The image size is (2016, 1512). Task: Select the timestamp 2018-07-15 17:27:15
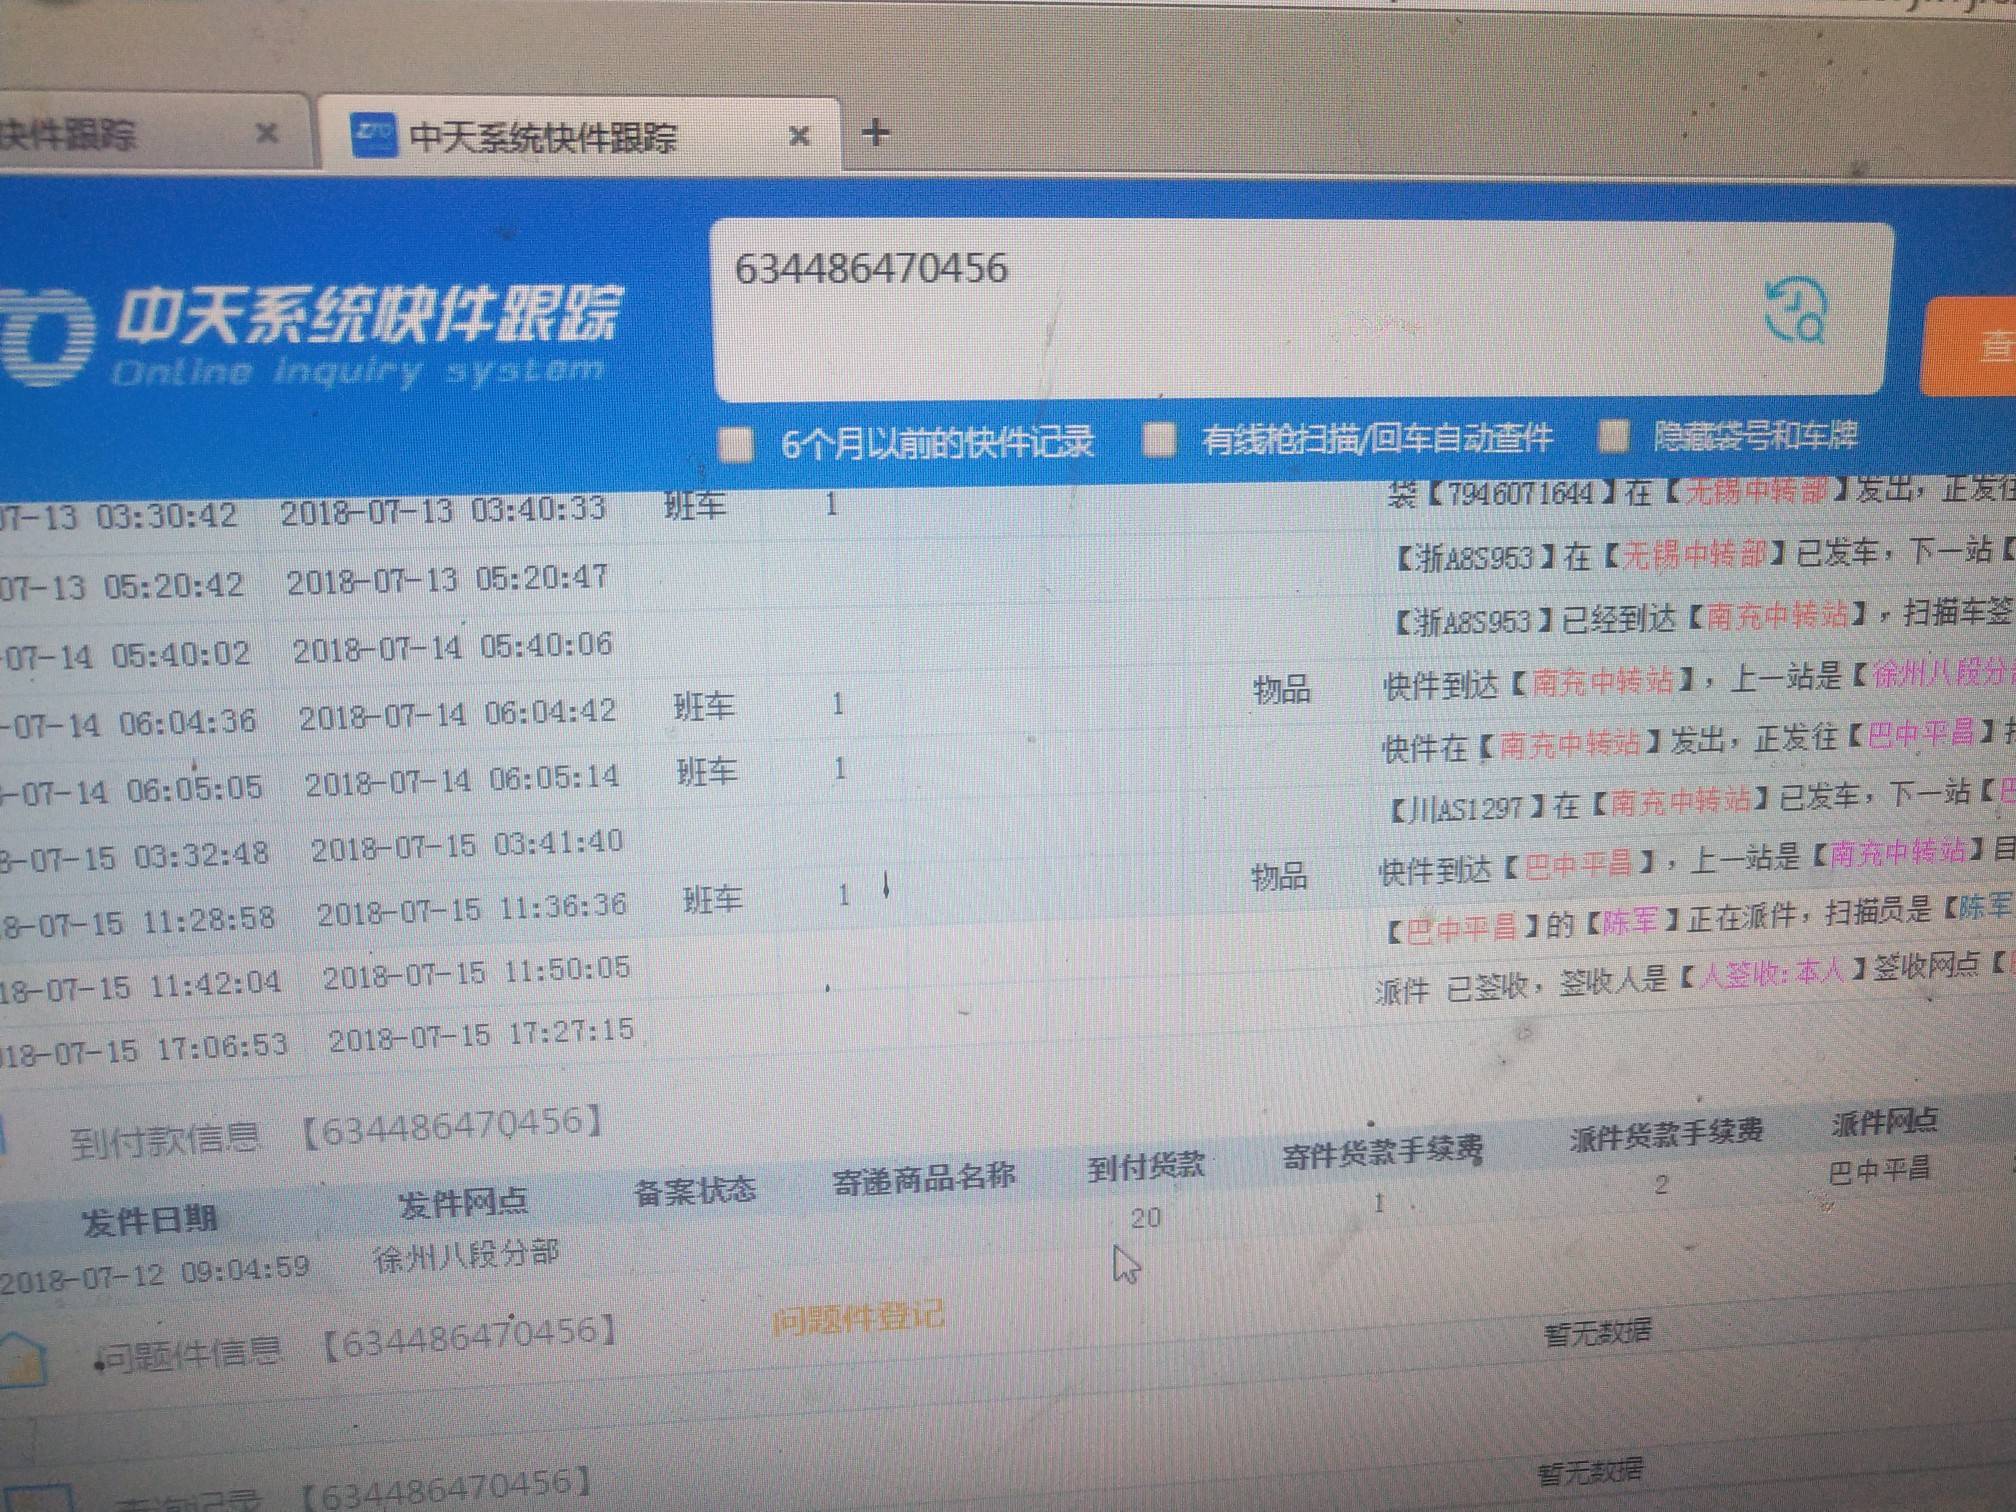coord(481,1037)
